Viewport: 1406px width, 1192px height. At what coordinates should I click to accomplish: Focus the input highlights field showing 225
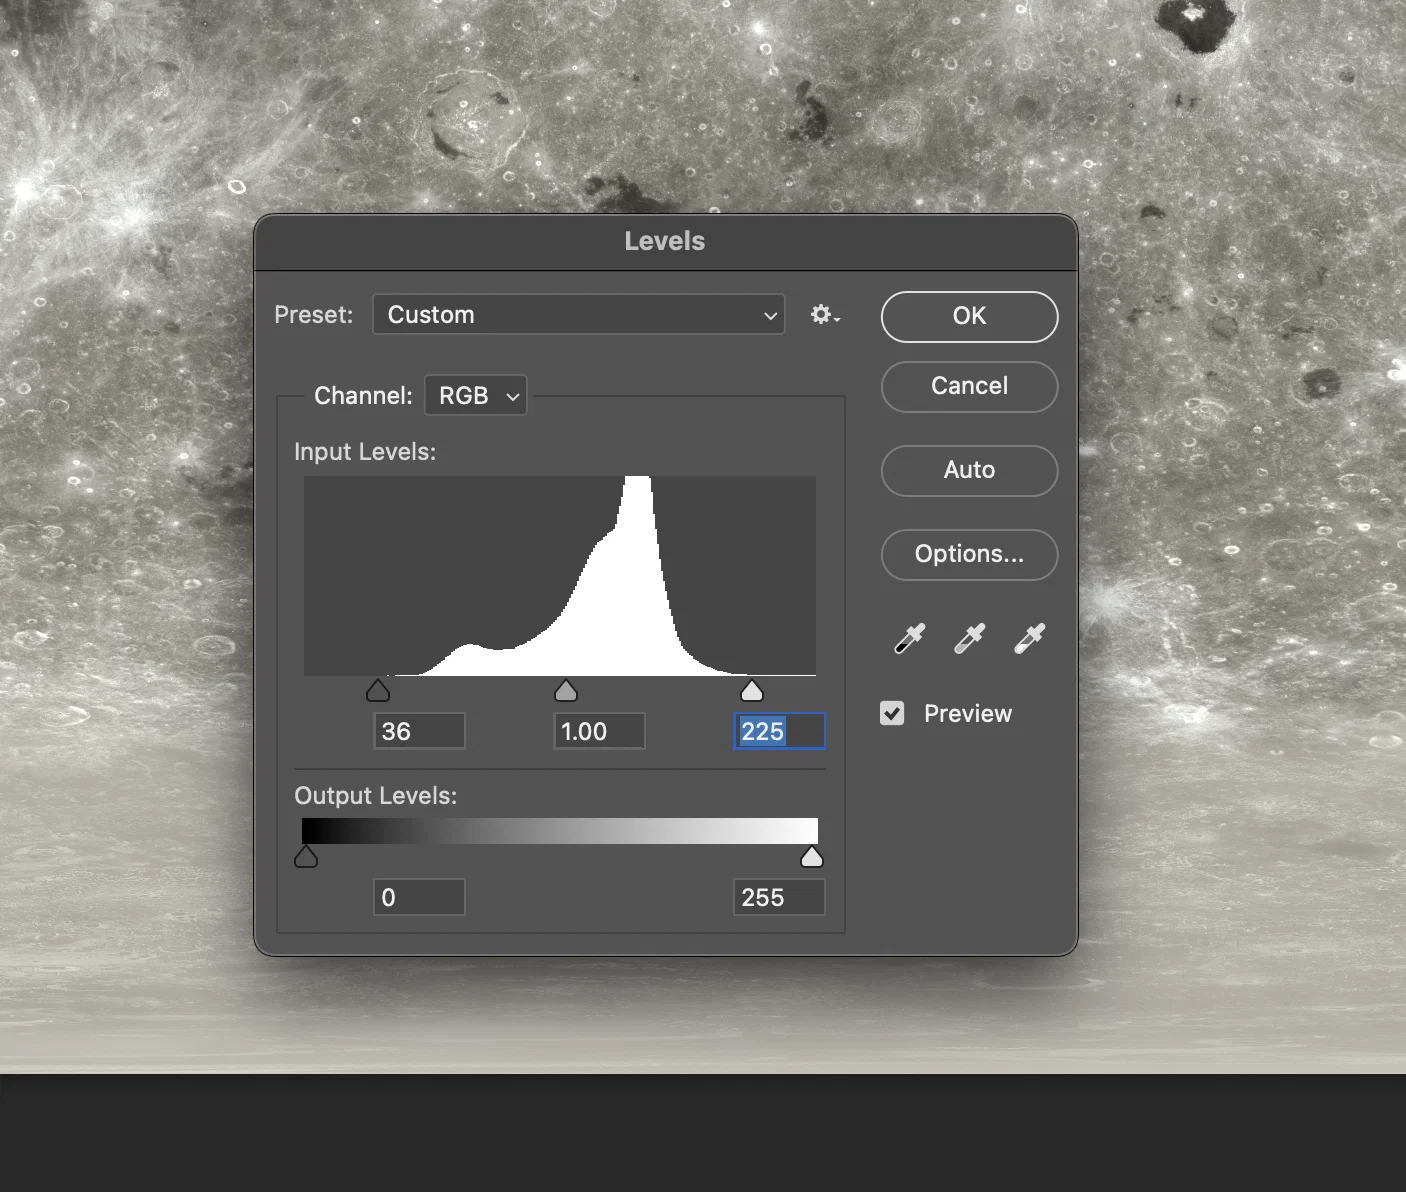[779, 731]
